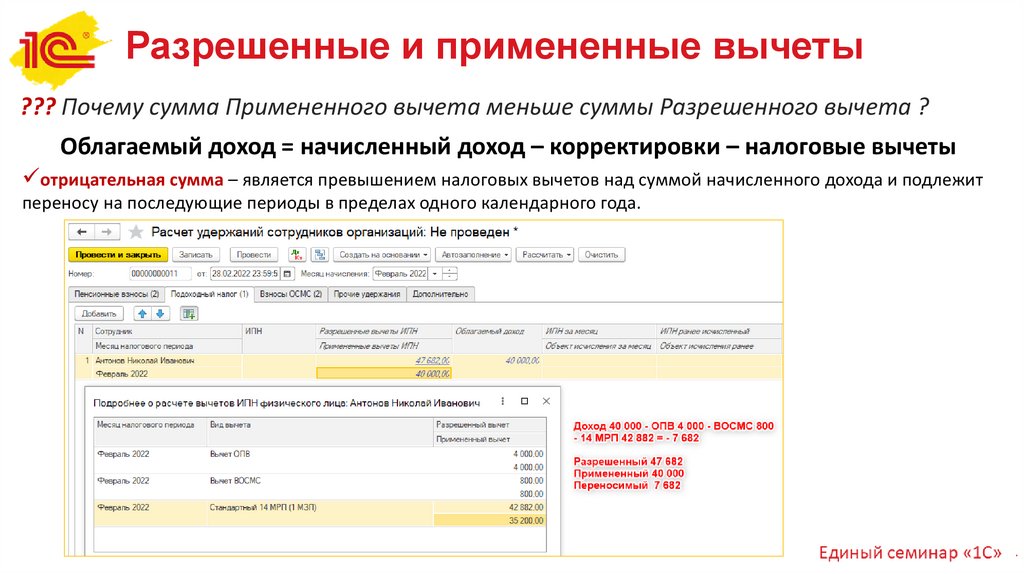Click the applied deductions cell 40 000,00
Image resolution: width=1024 pixels, height=574 pixels.
tap(383, 374)
